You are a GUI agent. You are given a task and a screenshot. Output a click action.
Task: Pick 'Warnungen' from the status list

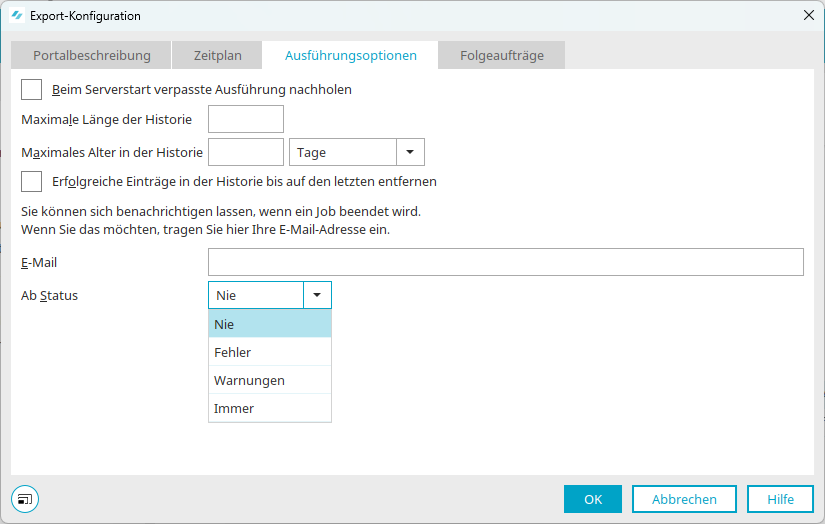pyautogui.click(x=269, y=380)
